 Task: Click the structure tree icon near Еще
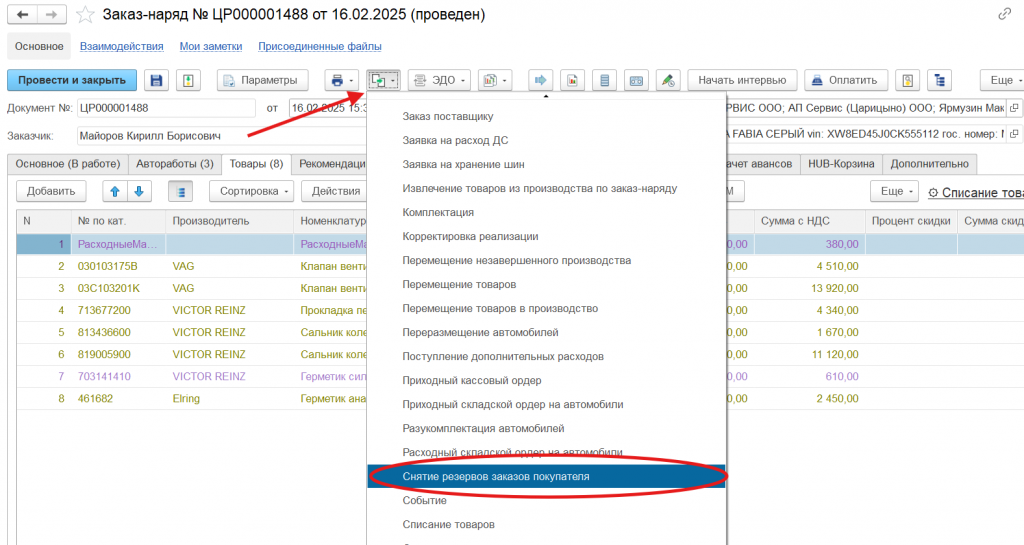[x=938, y=80]
